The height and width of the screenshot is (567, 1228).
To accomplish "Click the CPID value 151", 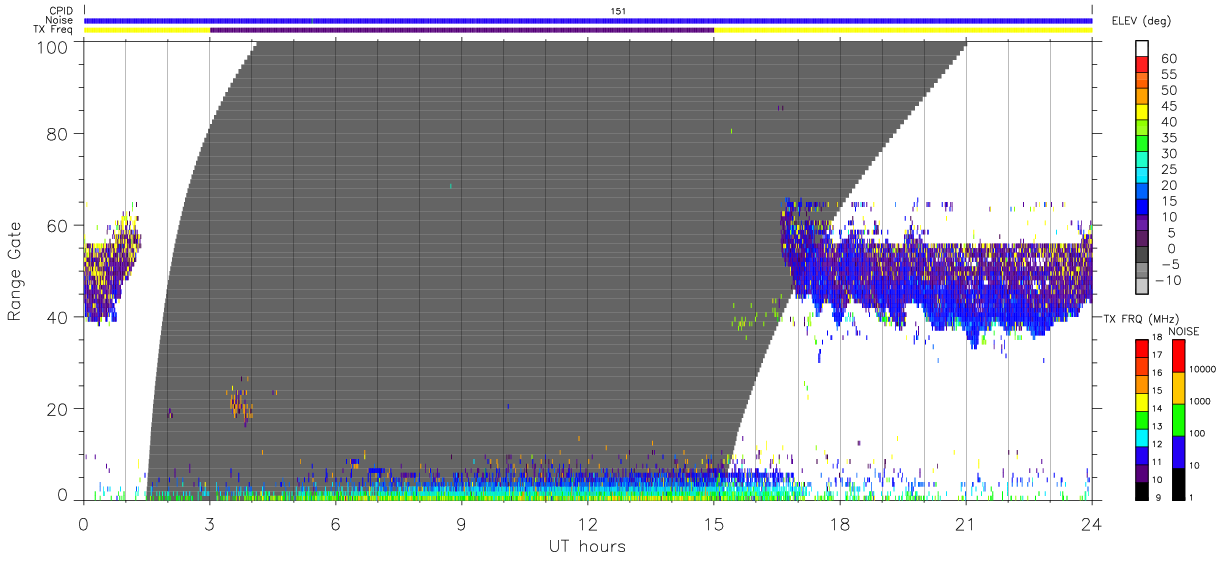I will (618, 11).
